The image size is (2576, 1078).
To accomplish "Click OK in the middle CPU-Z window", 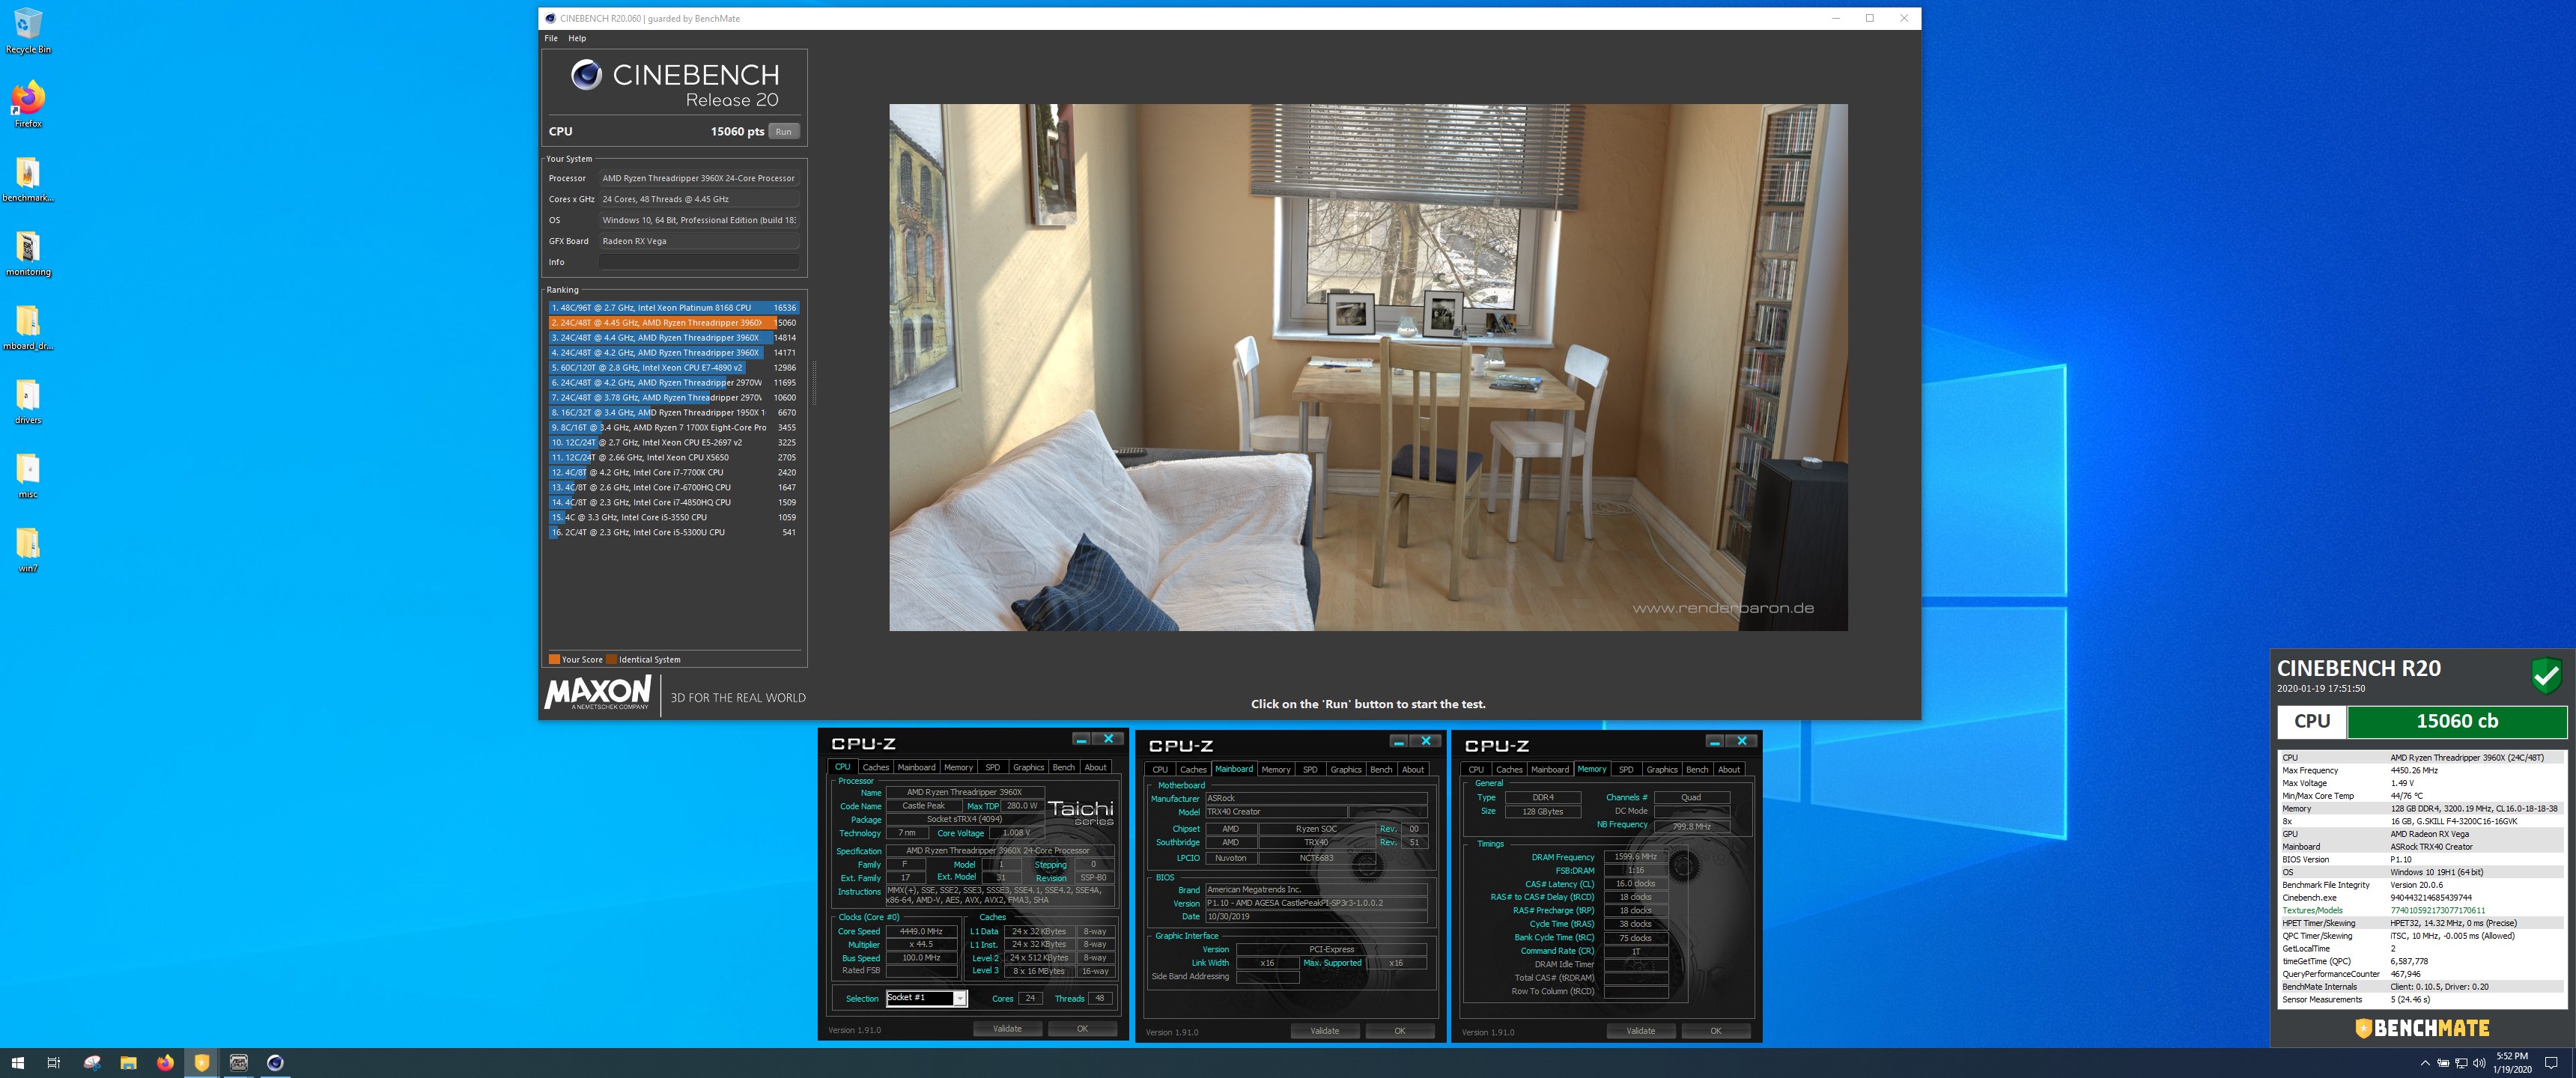I will tap(1399, 1031).
